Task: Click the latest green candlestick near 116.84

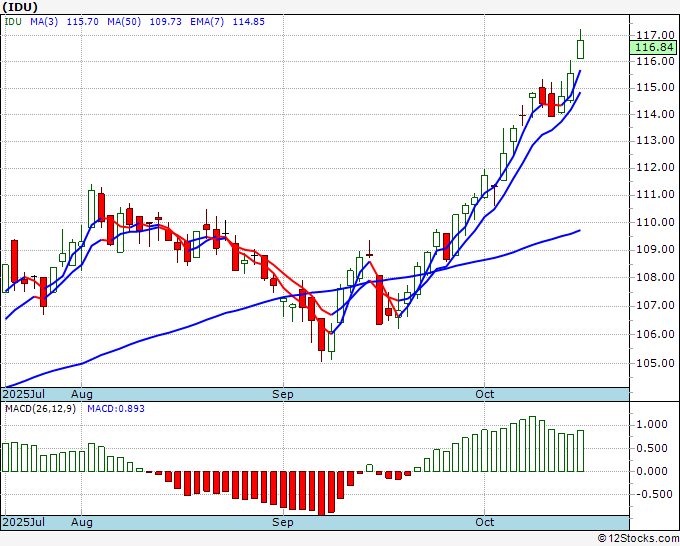Action: coord(580,49)
